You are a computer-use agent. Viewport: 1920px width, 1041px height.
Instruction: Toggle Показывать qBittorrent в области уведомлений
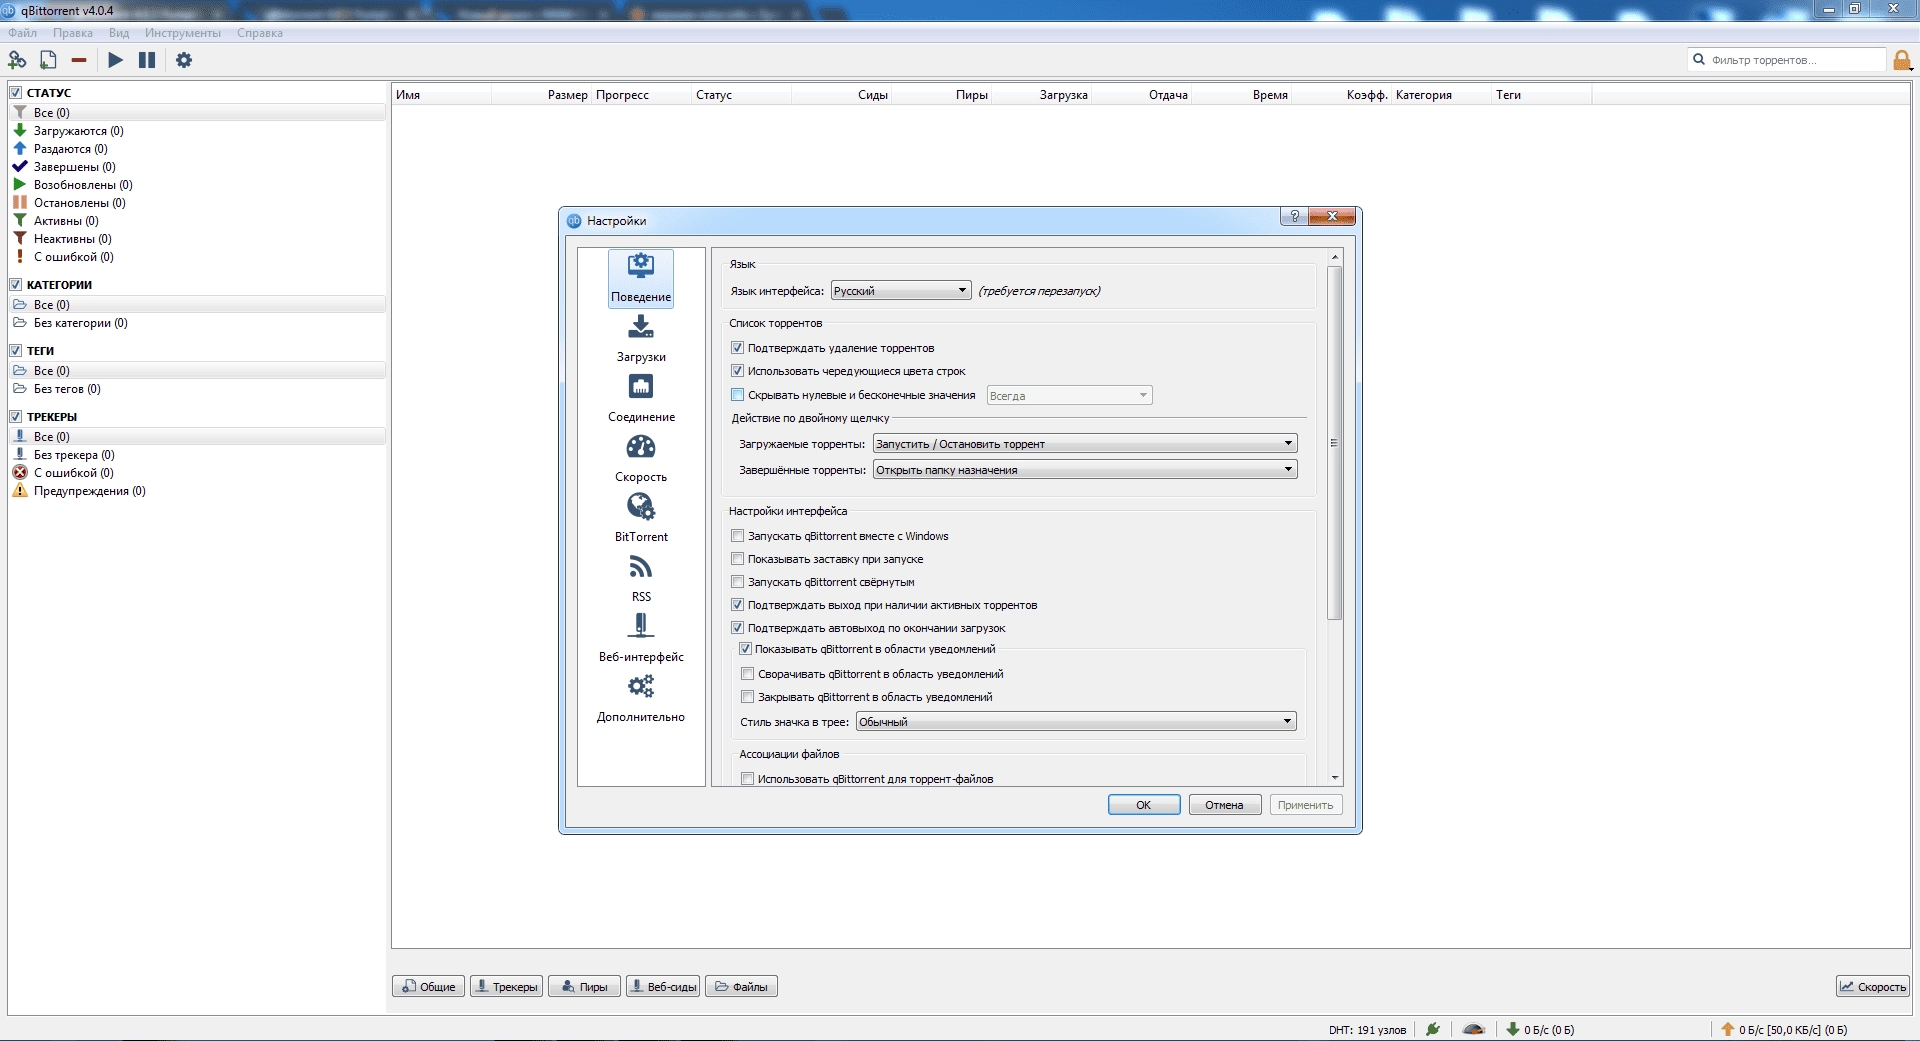pyautogui.click(x=745, y=649)
